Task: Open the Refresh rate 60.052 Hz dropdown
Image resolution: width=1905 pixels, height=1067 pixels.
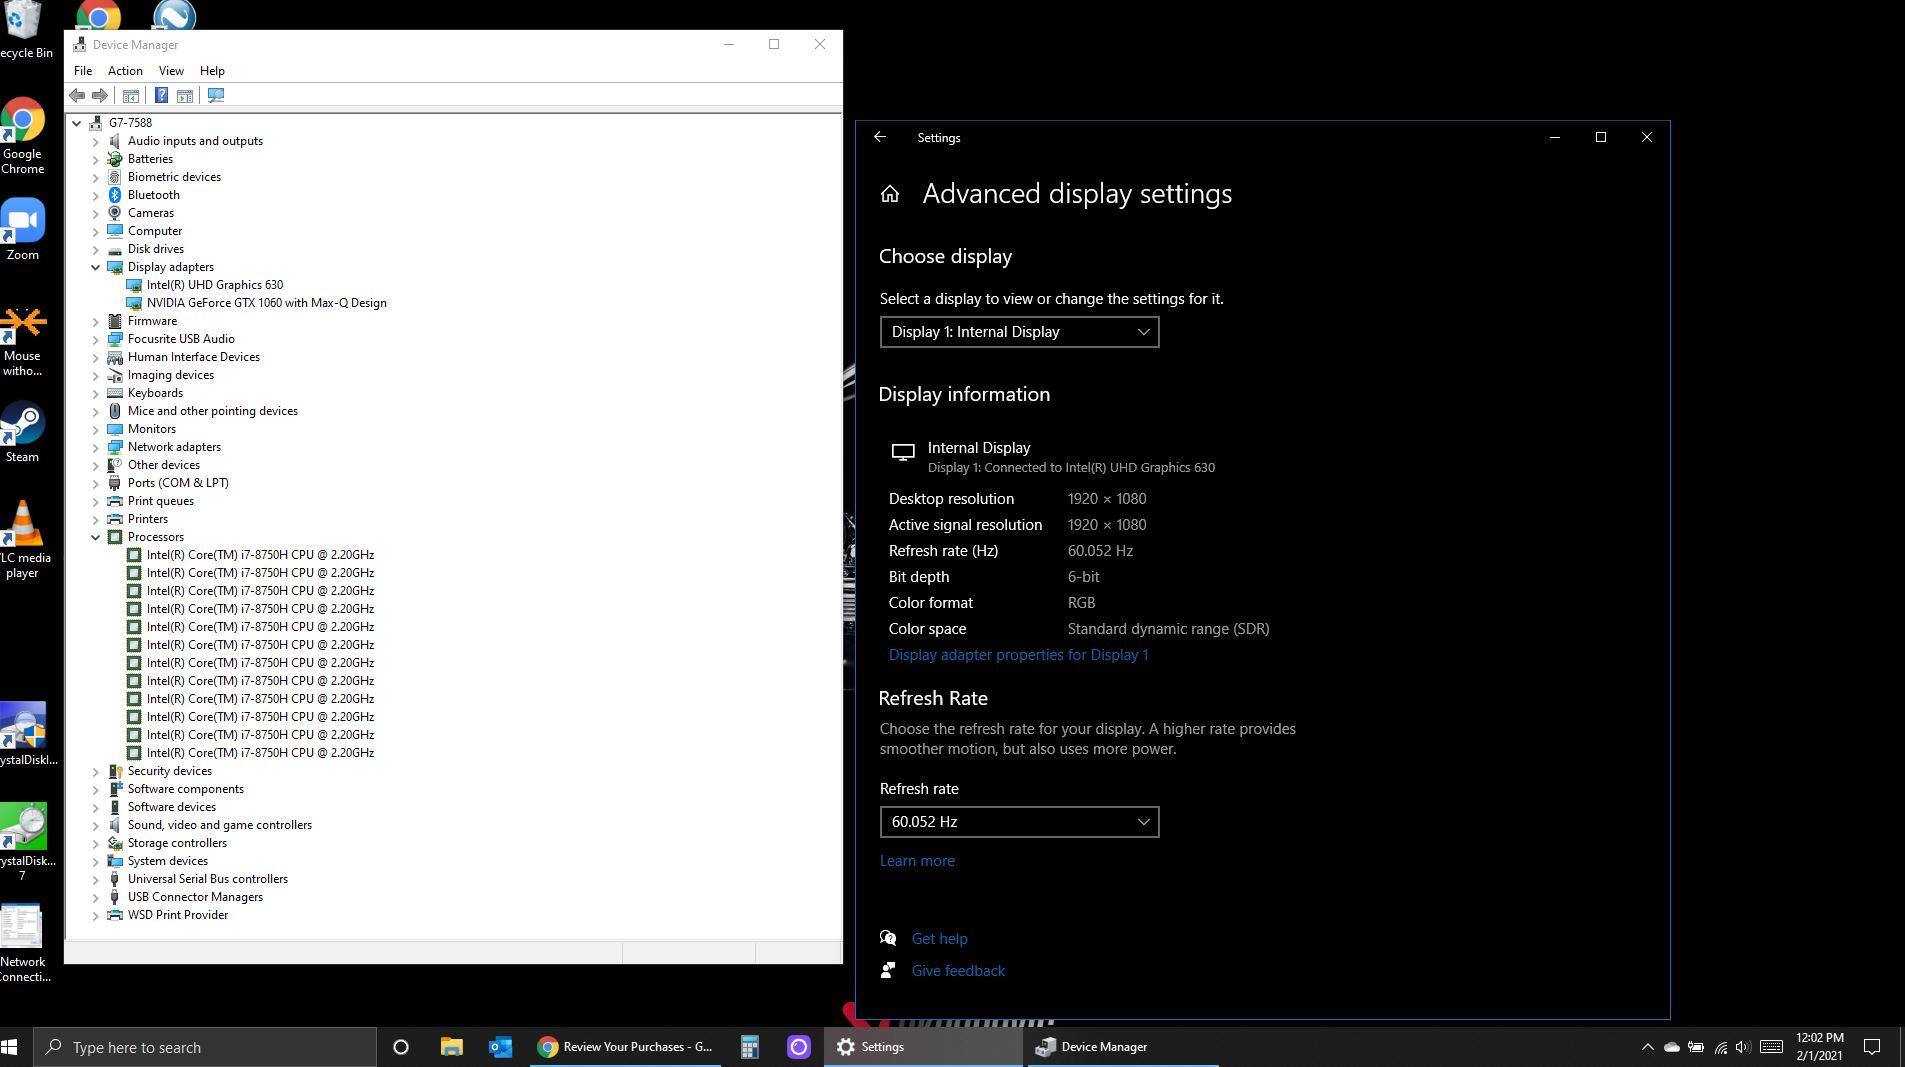Action: tap(1019, 822)
